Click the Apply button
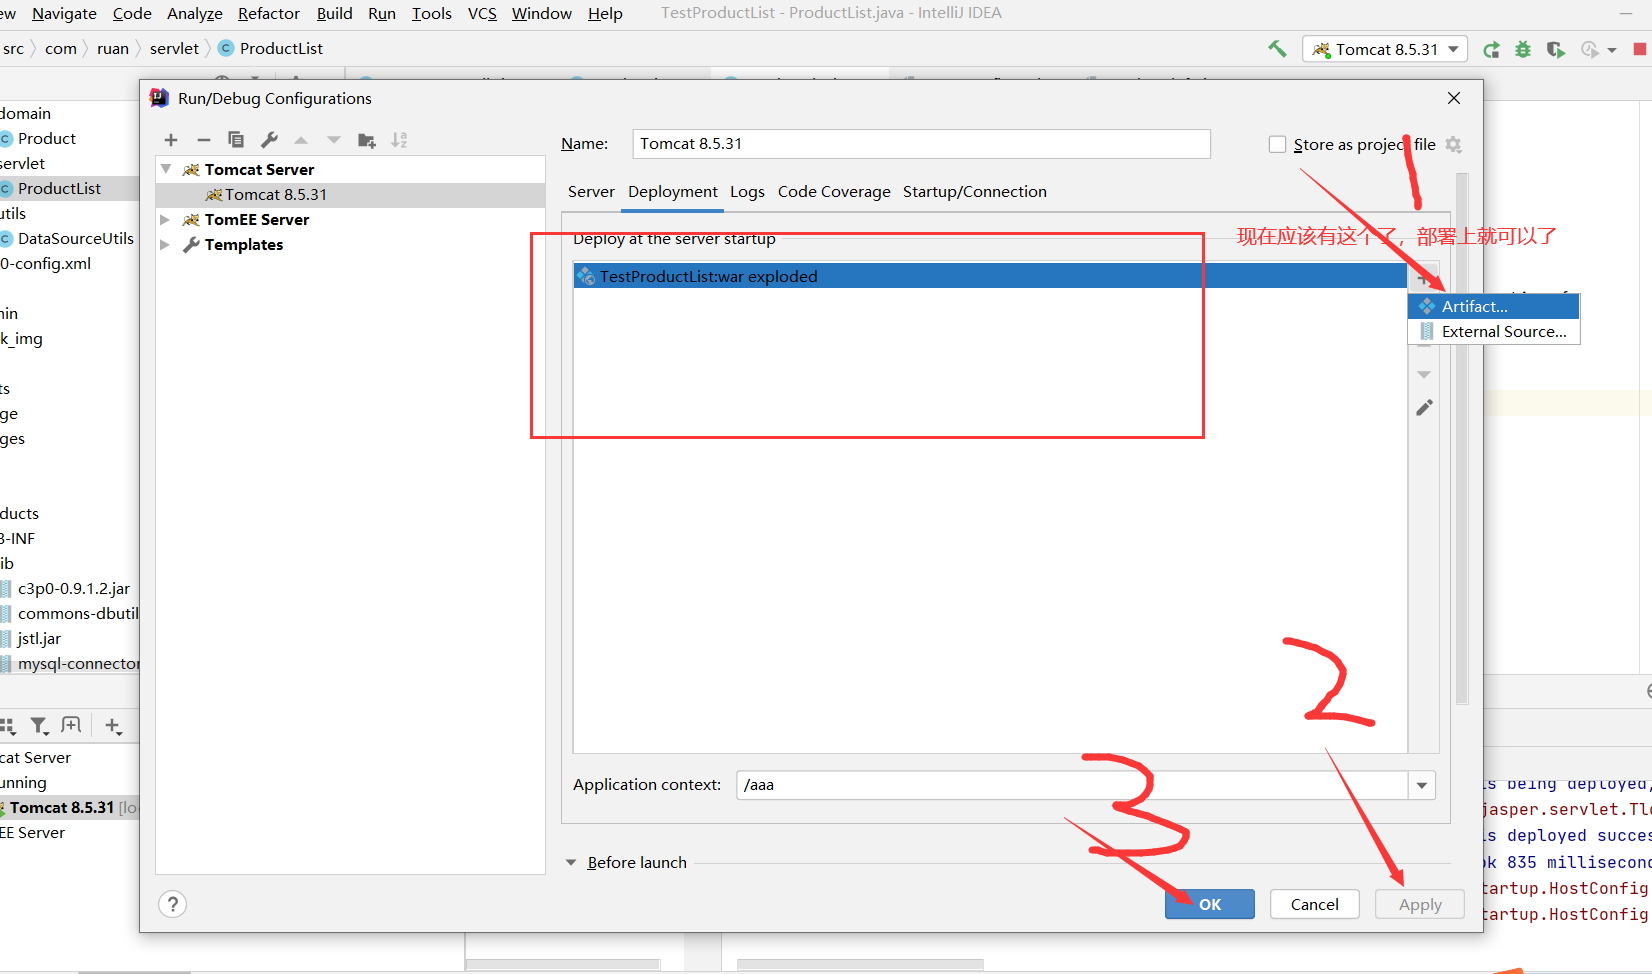 (x=1420, y=904)
